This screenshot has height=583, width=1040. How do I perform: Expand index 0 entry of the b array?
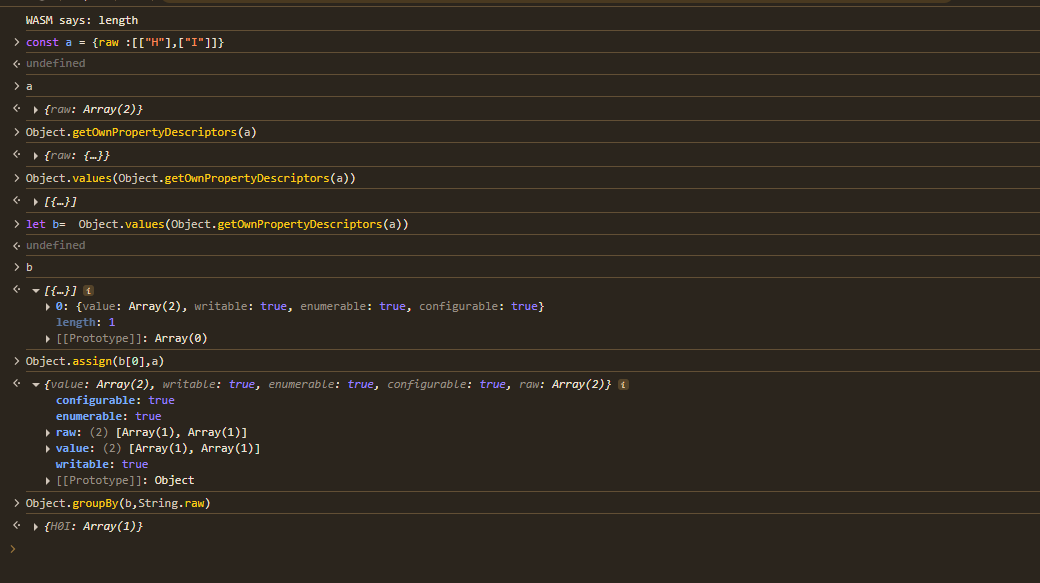click(49, 306)
